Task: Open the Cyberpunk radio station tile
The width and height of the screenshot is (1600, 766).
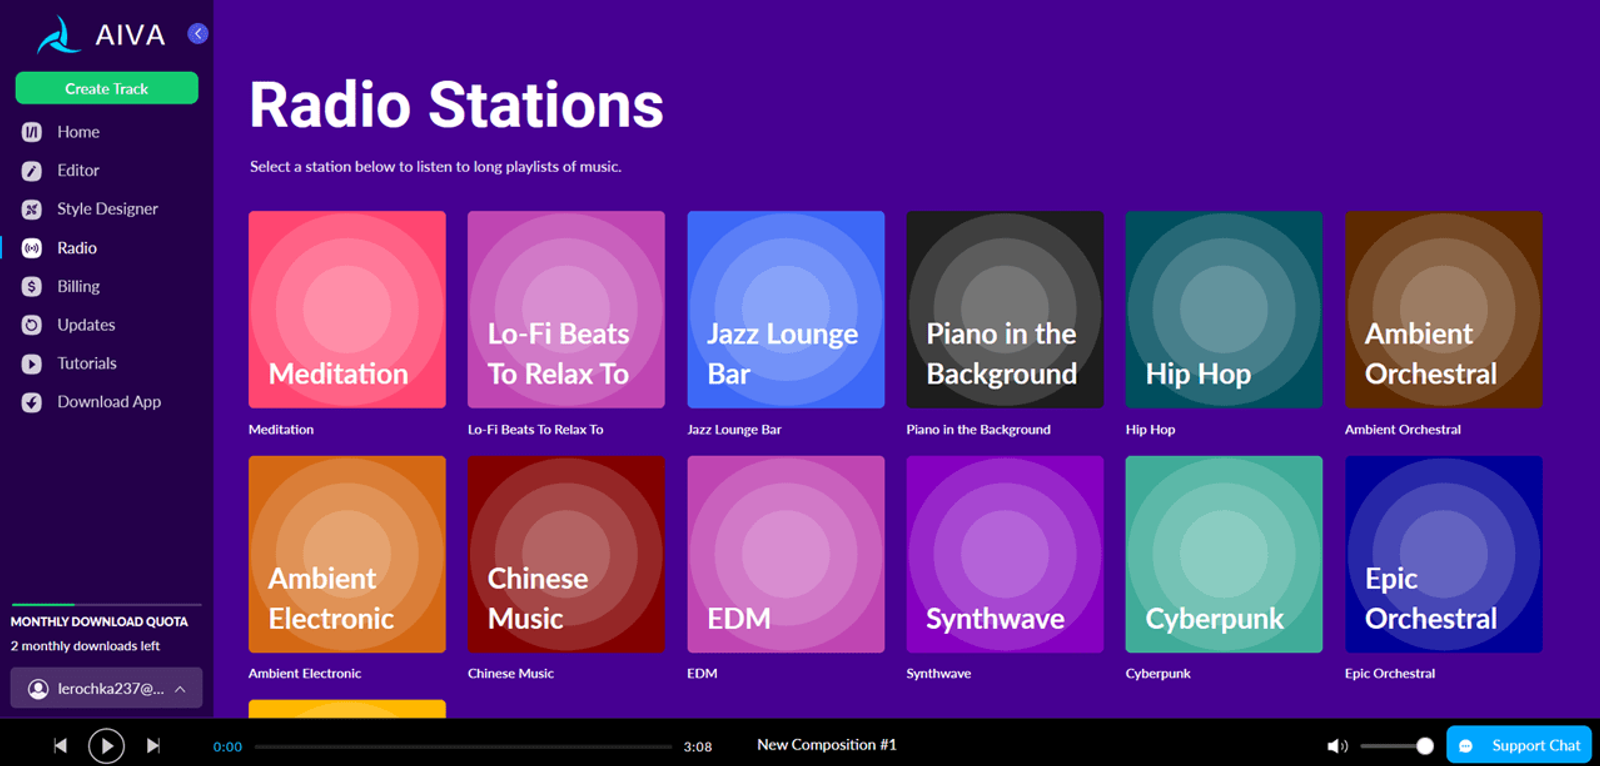Action: (x=1224, y=554)
